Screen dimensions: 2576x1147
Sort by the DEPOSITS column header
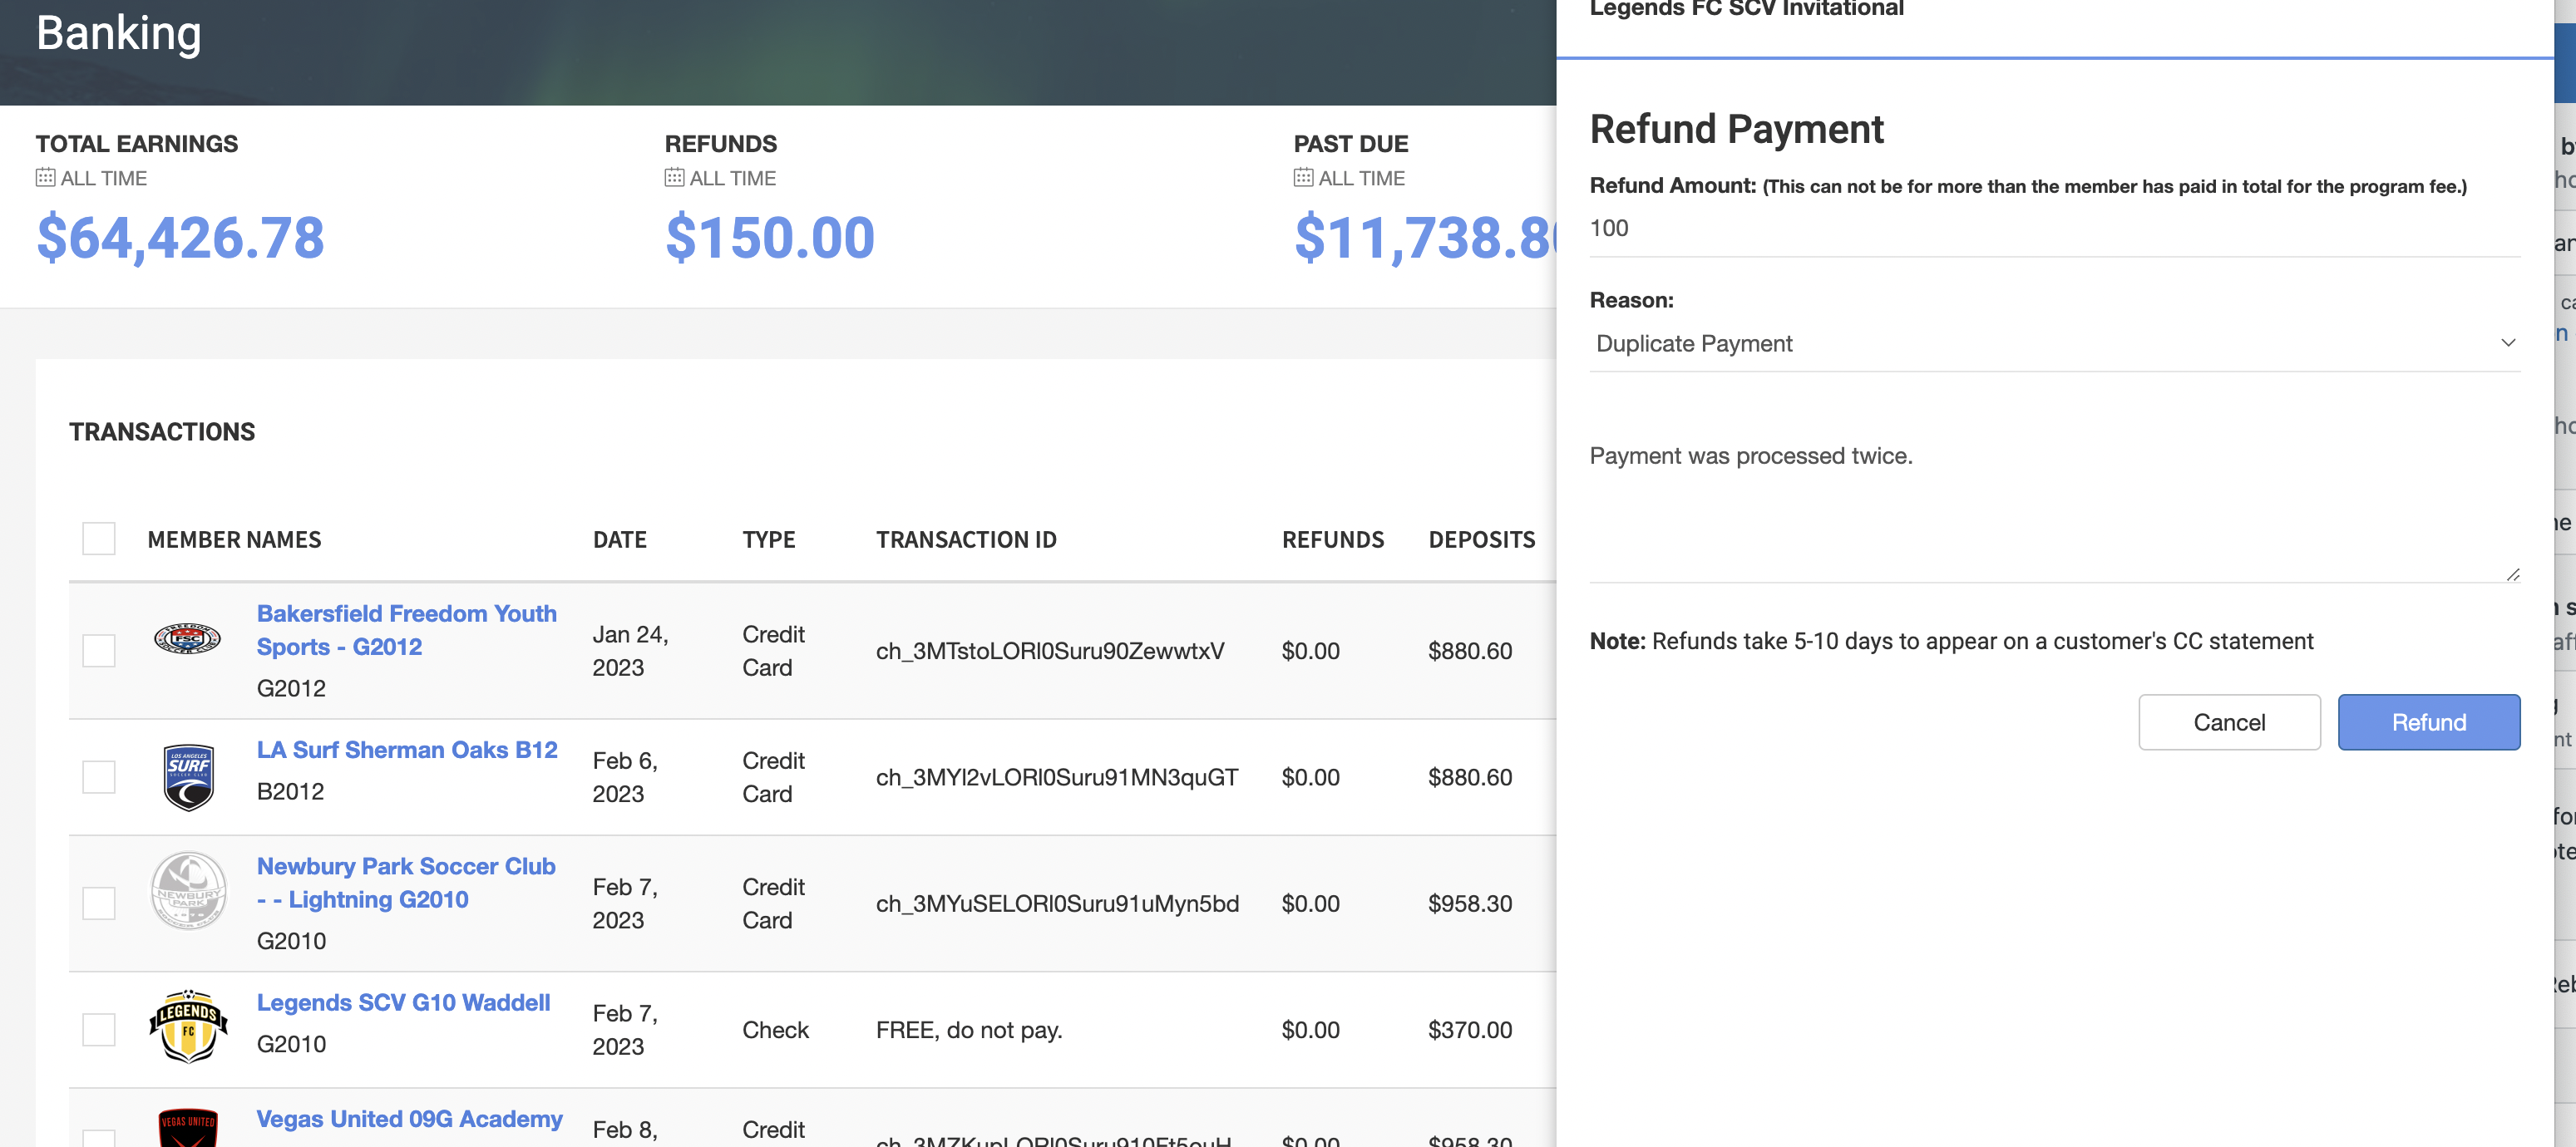tap(1481, 540)
